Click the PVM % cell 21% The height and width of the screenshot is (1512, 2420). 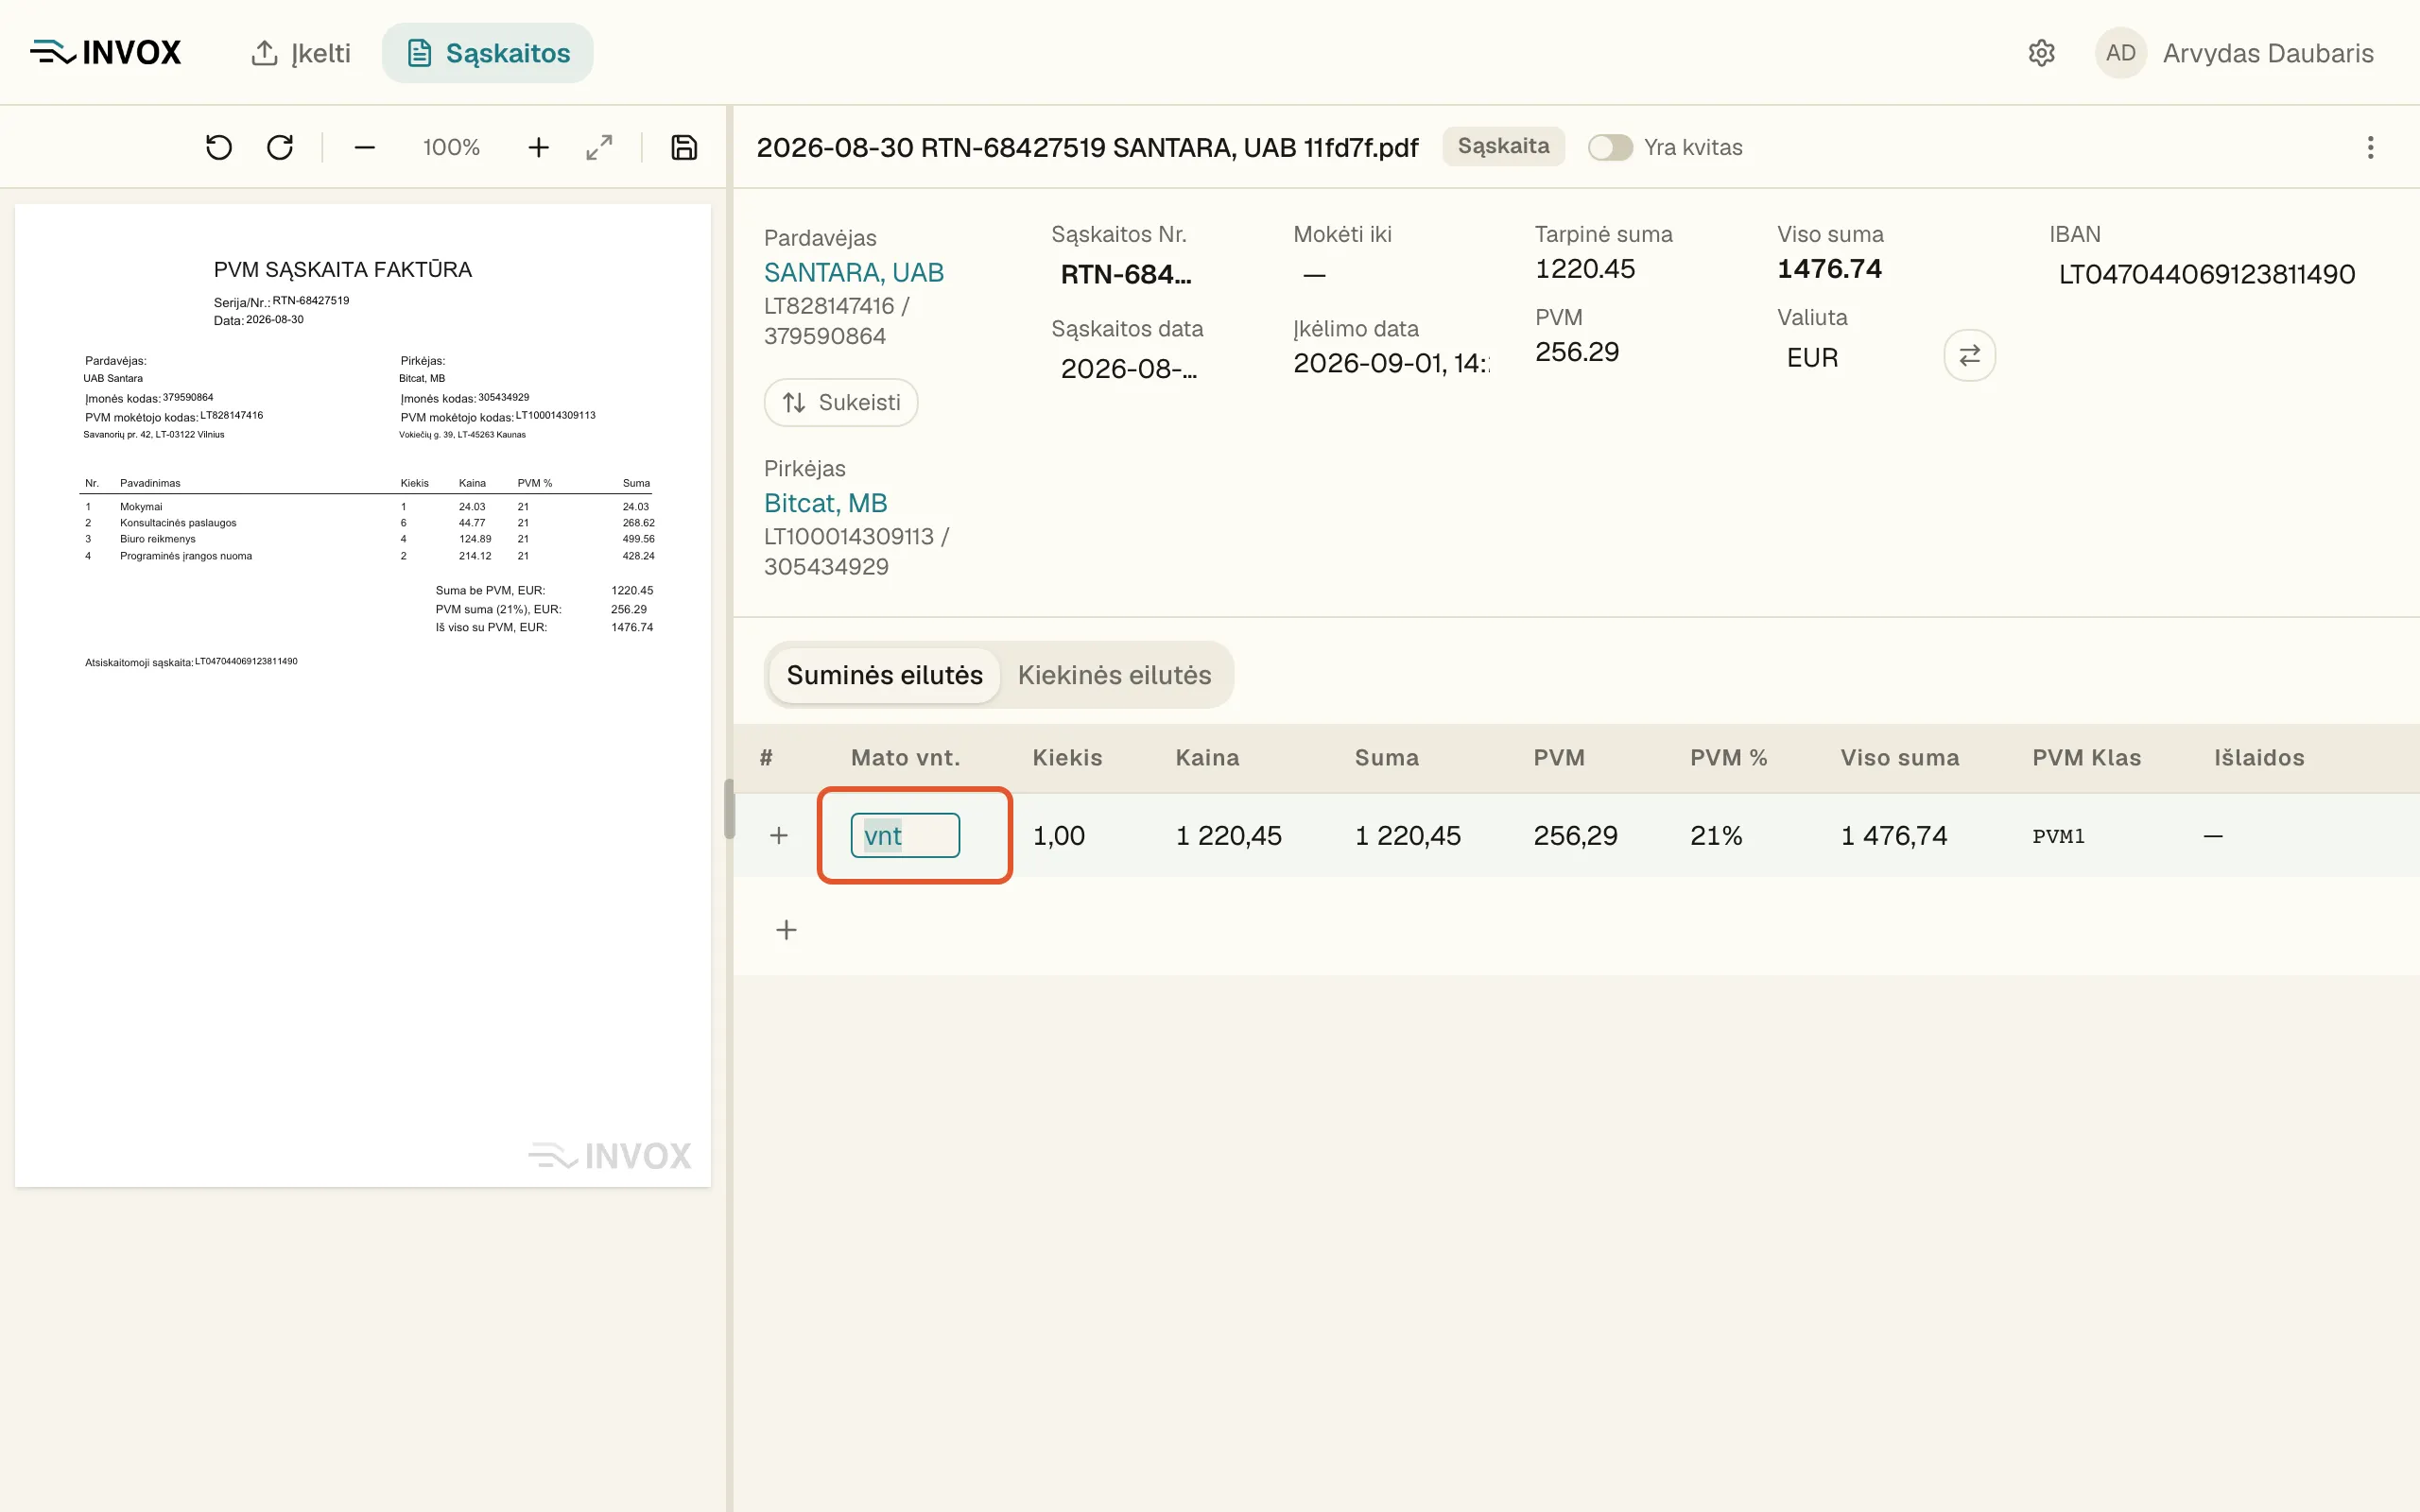1716,836
